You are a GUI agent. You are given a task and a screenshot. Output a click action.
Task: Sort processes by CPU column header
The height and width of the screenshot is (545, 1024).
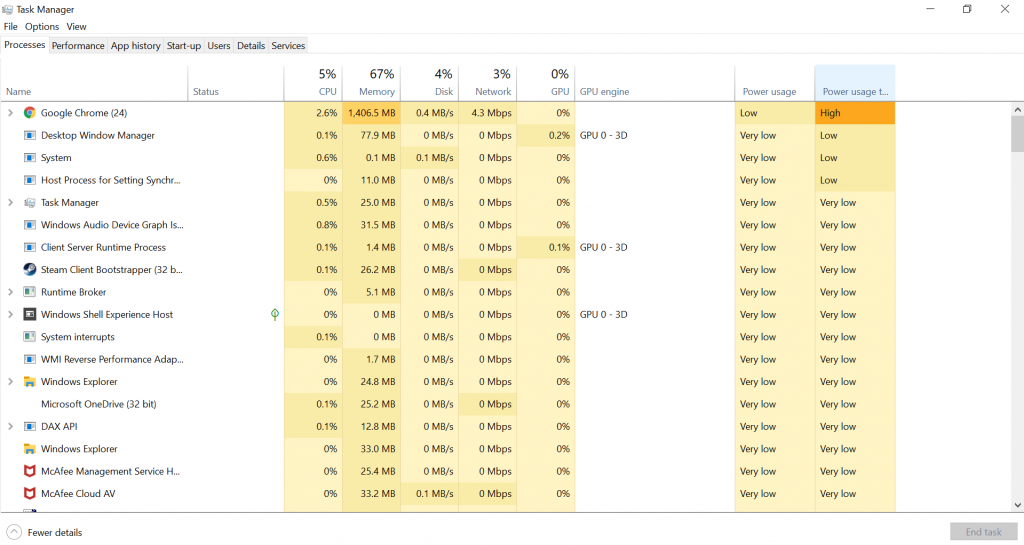tap(313, 83)
